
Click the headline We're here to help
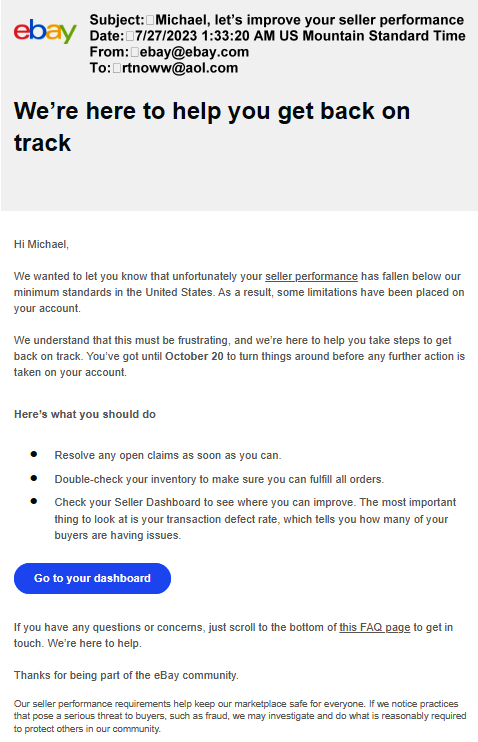click(x=212, y=127)
